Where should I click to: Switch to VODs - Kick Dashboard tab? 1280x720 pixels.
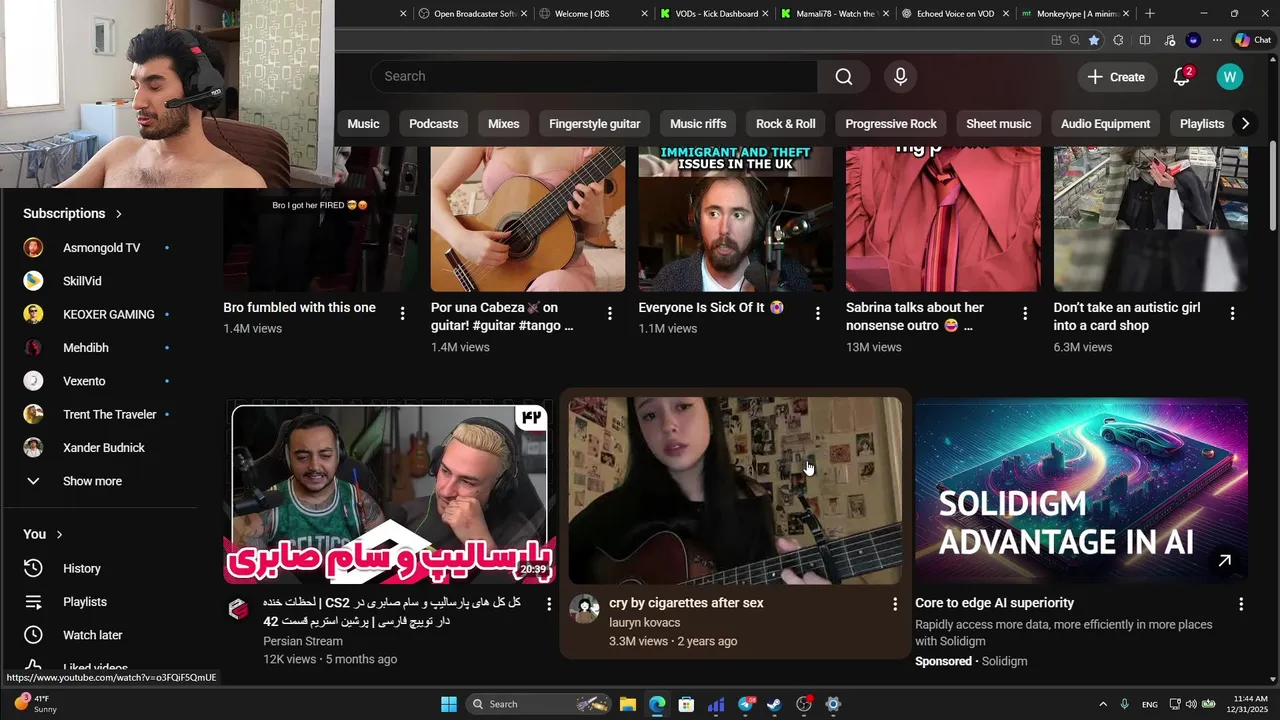[x=716, y=14]
